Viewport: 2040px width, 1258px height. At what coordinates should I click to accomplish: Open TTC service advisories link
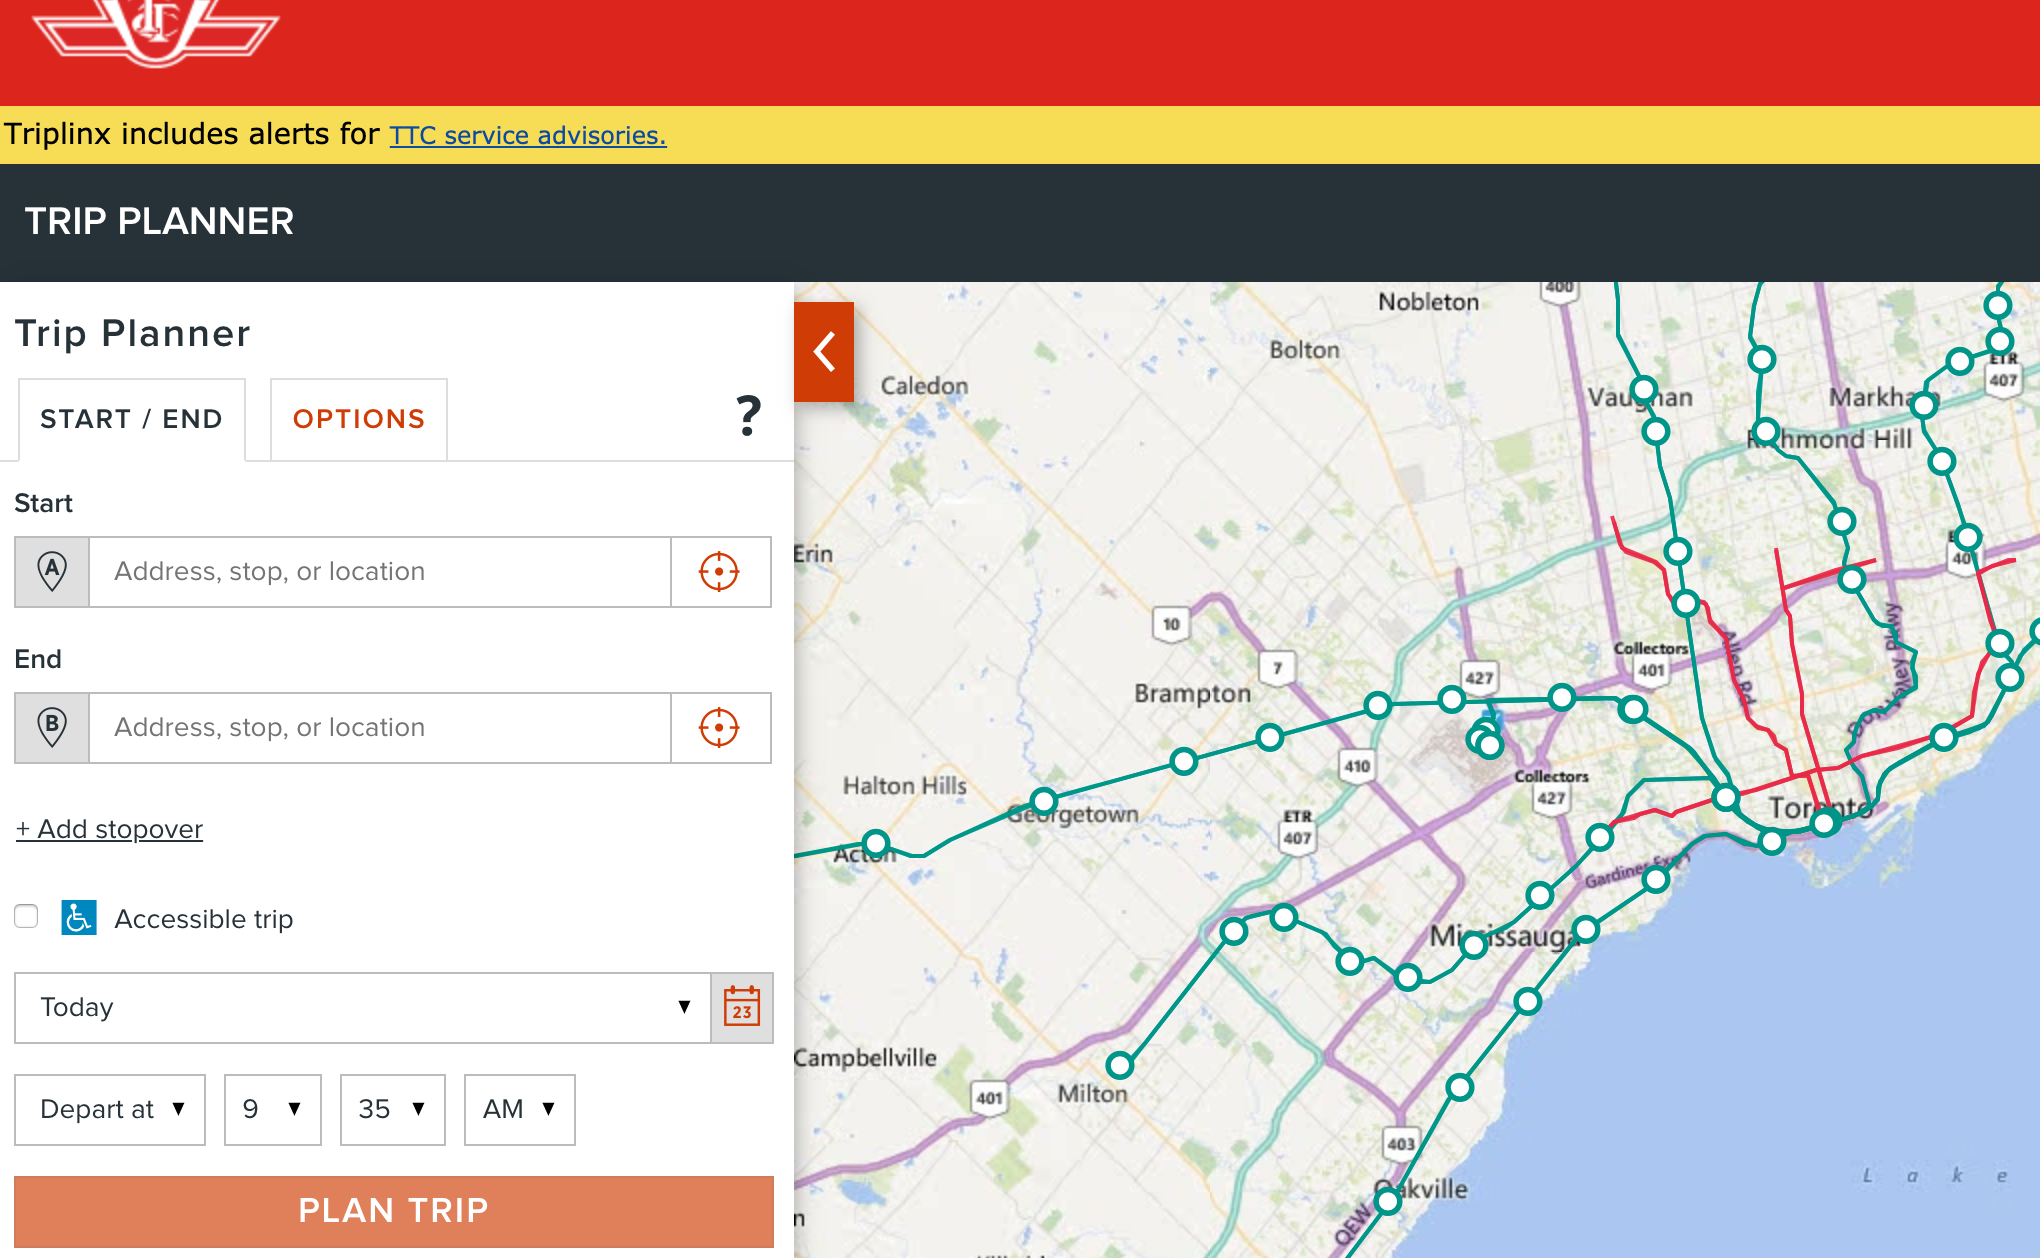click(x=527, y=136)
